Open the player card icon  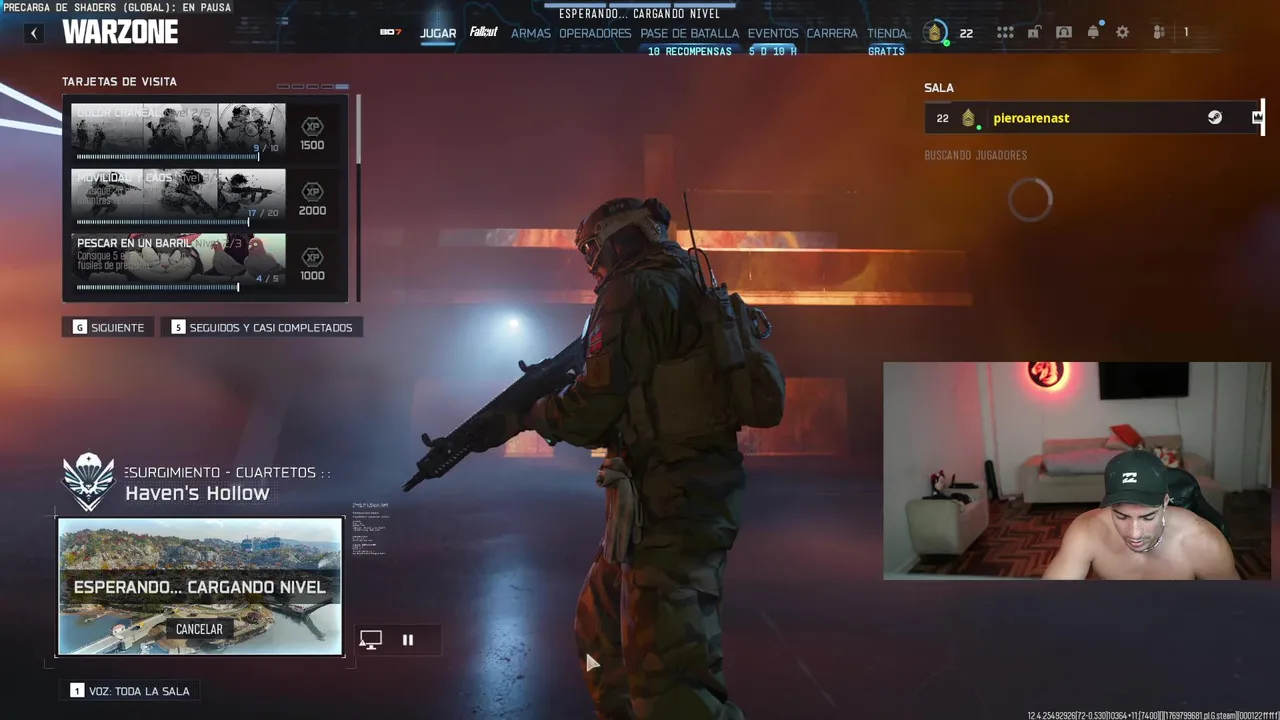(x=1064, y=33)
